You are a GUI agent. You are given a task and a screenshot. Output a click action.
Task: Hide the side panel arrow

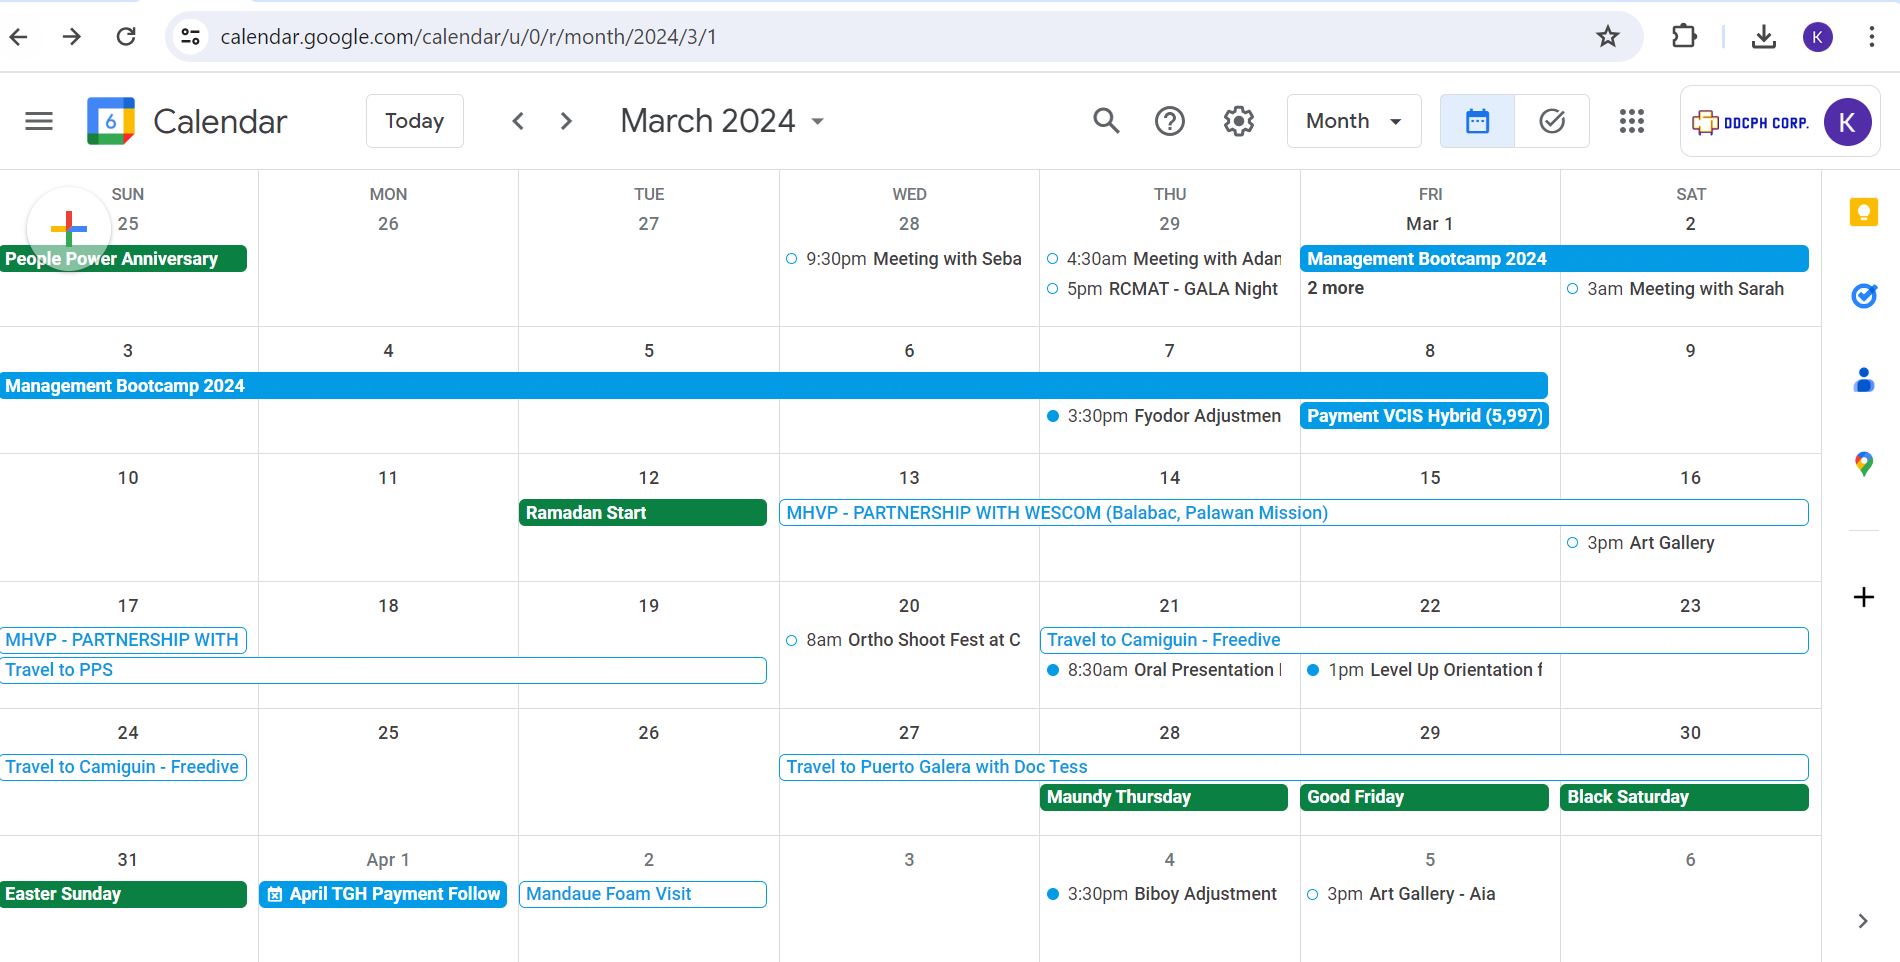pyautogui.click(x=1862, y=921)
